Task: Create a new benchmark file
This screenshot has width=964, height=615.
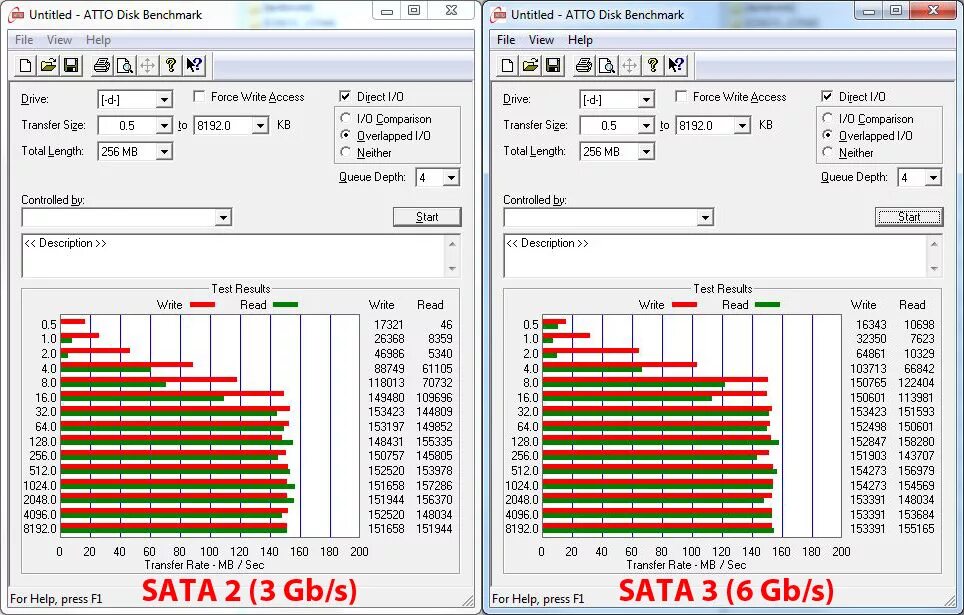Action: [x=25, y=65]
